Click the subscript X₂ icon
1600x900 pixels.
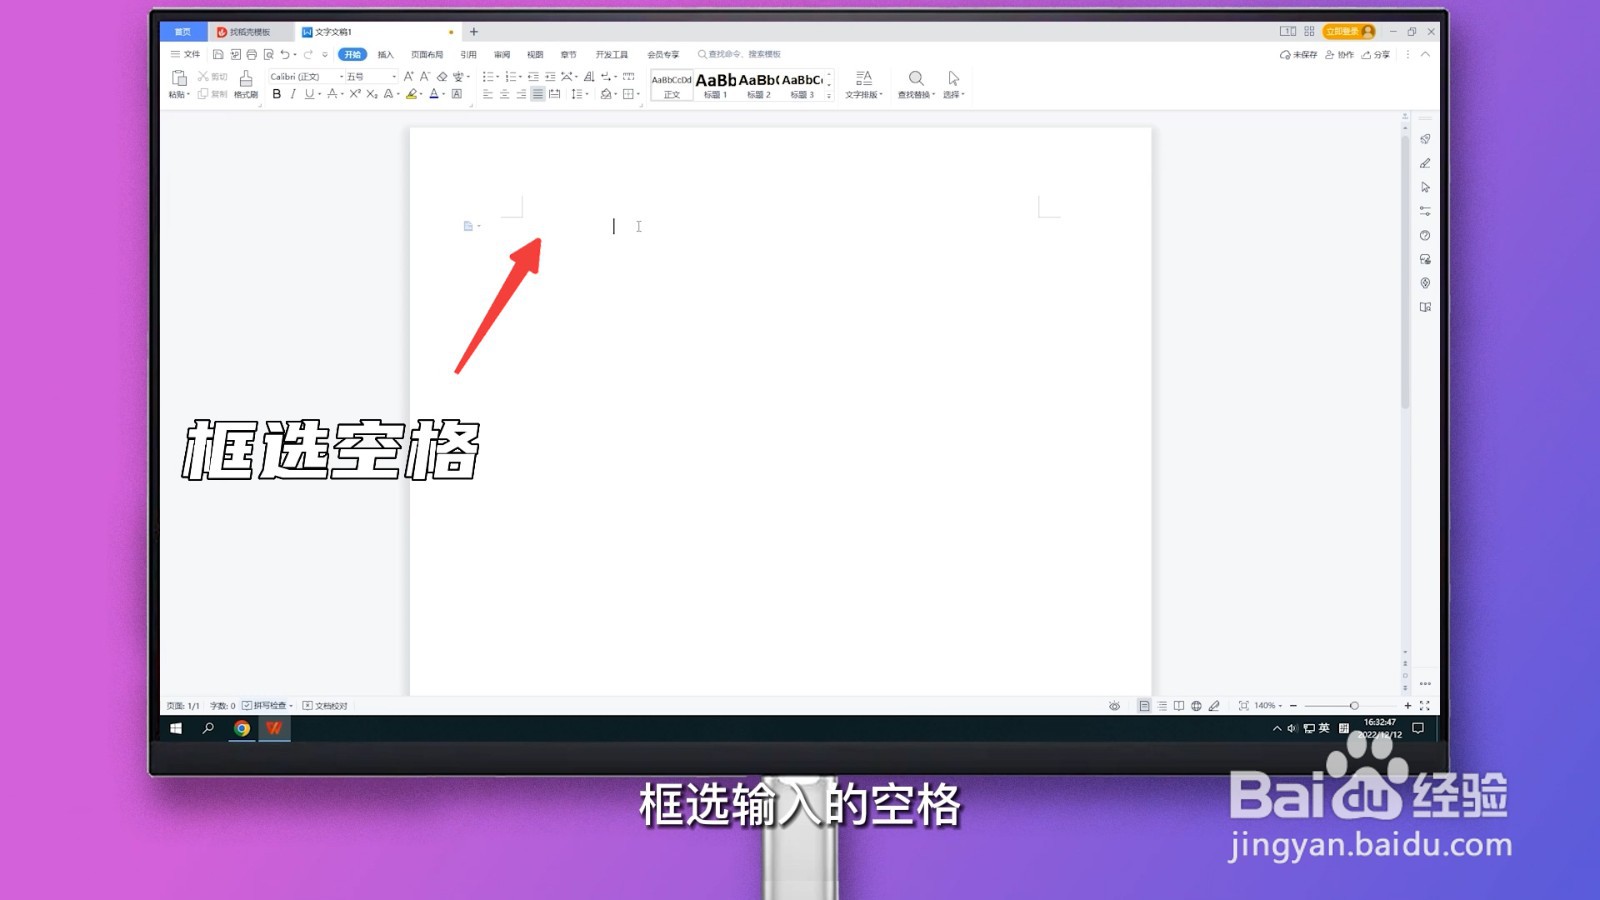click(x=370, y=93)
